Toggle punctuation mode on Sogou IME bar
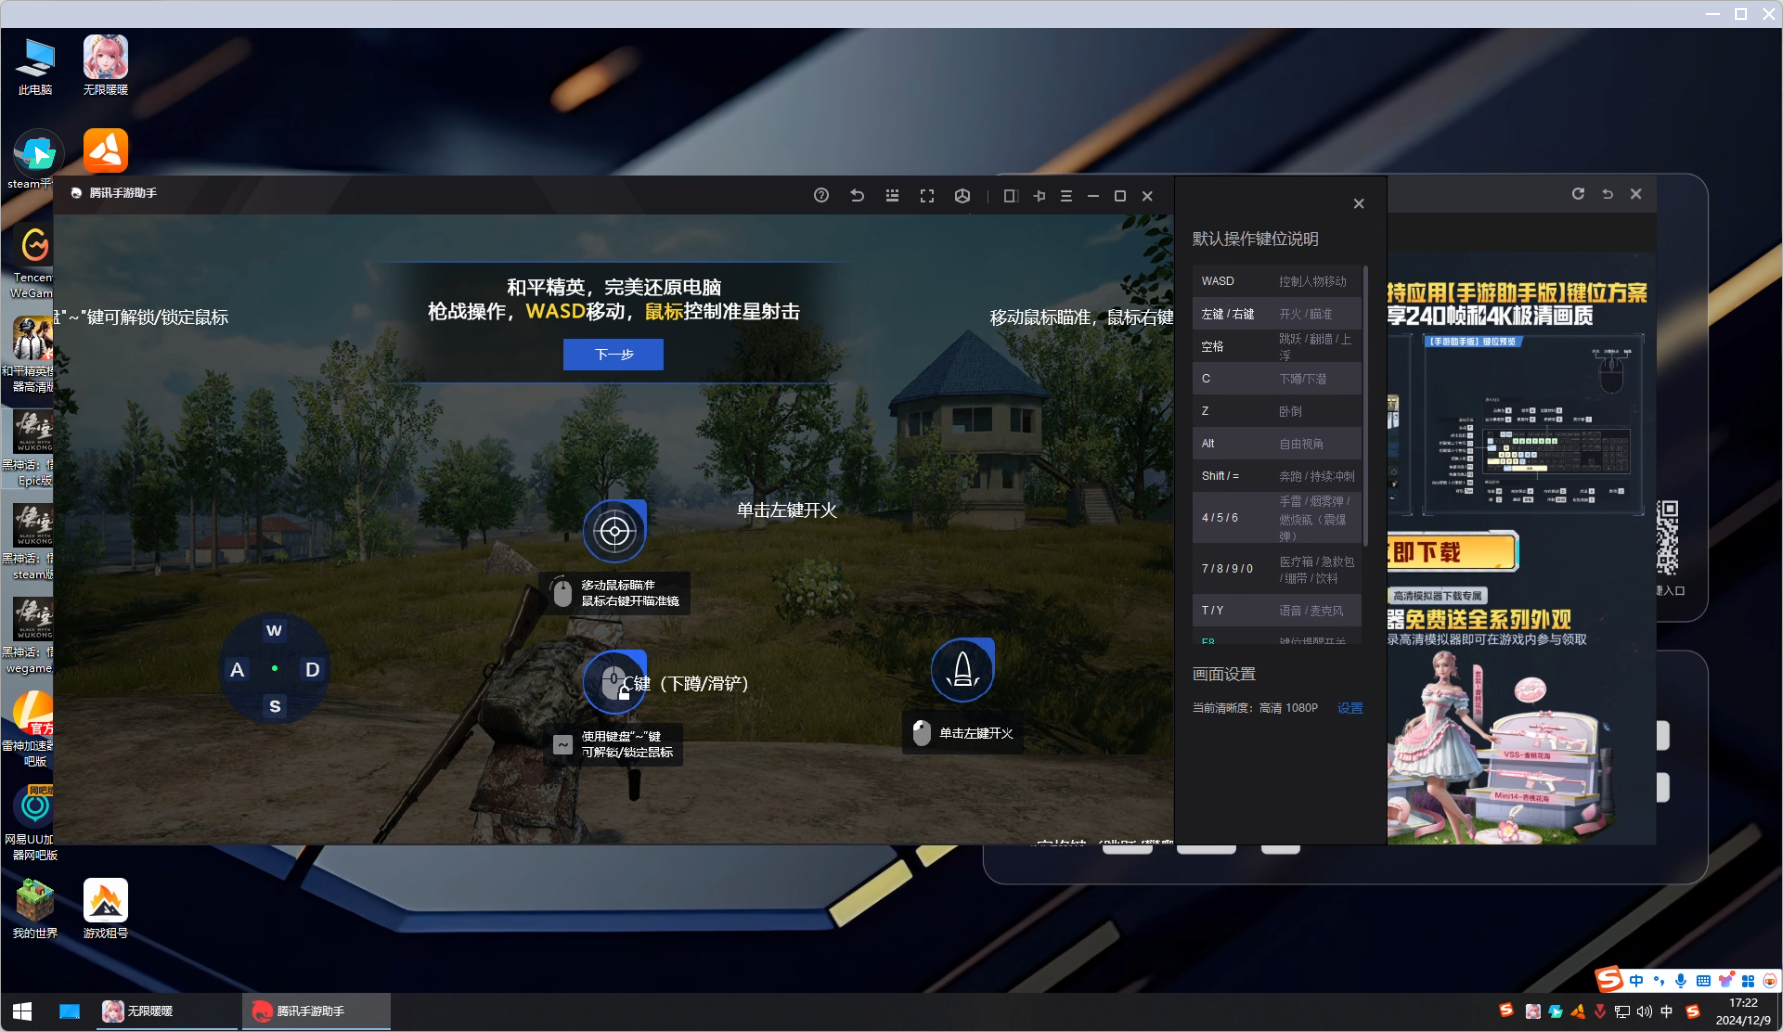 pyautogui.click(x=1659, y=981)
